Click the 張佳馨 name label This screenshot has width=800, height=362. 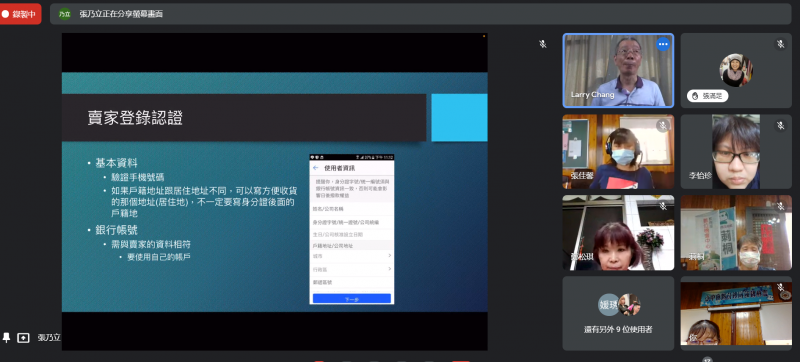pyautogui.click(x=582, y=175)
